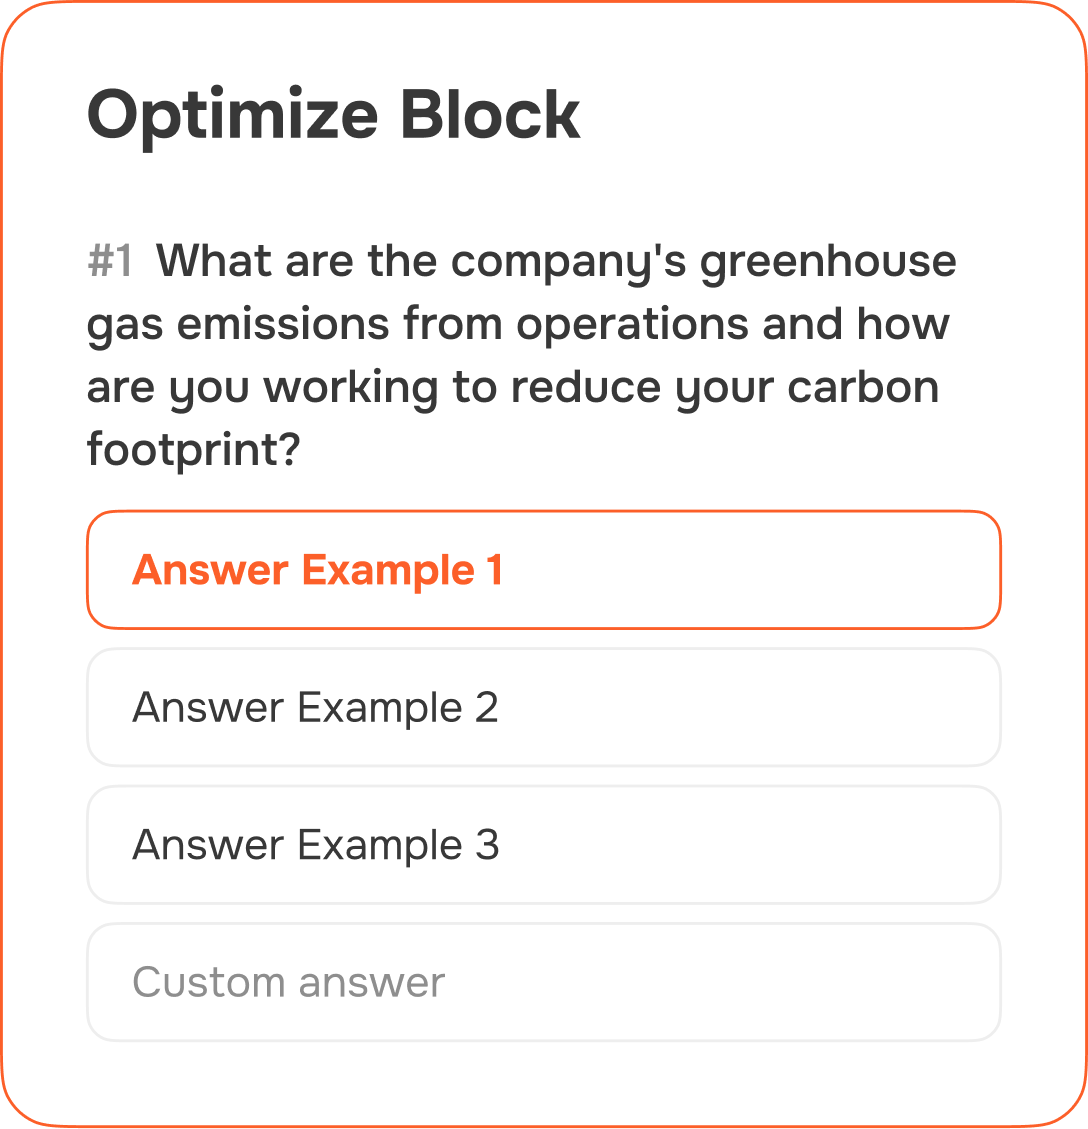Click the Optimize Block heading
The height and width of the screenshot is (1129, 1088).
(x=334, y=115)
